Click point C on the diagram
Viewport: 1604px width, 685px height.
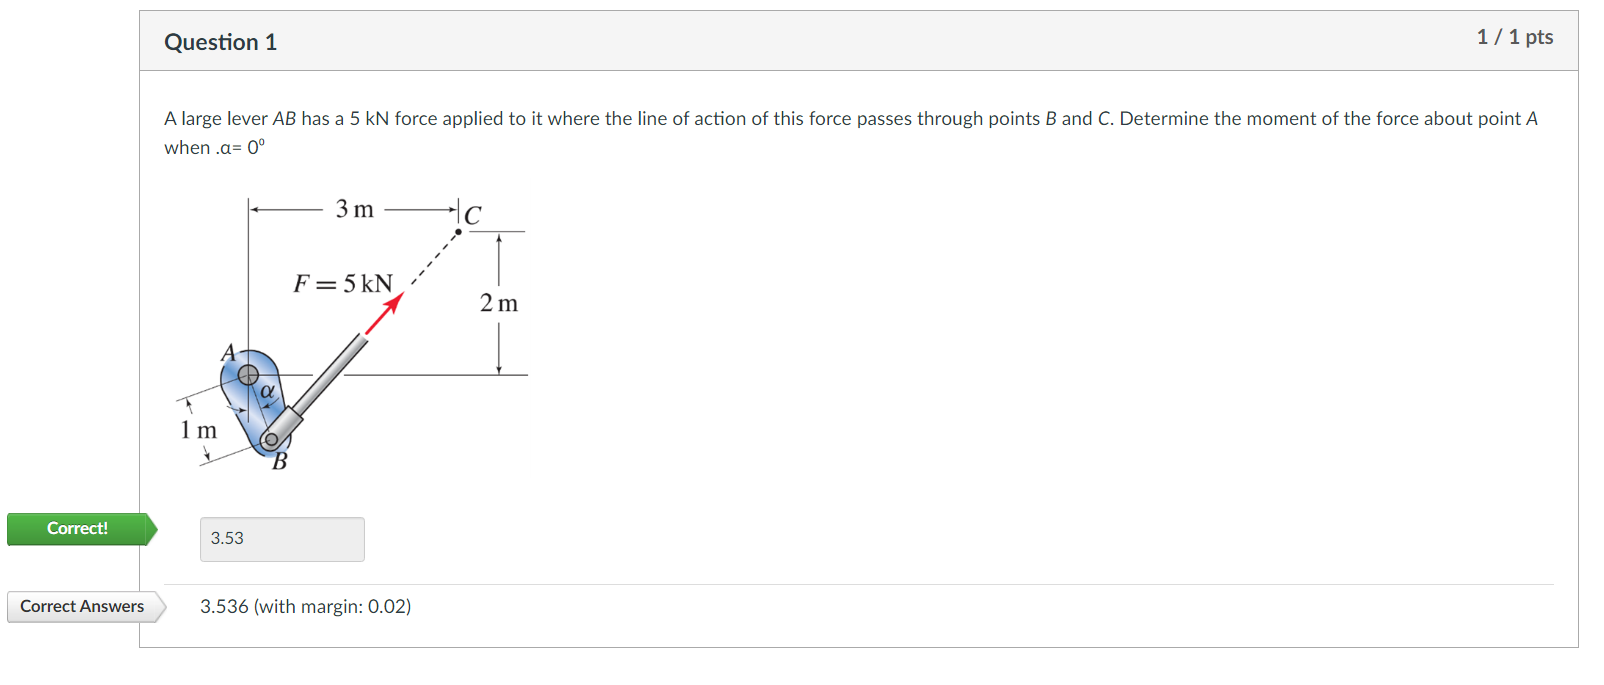[x=459, y=230]
